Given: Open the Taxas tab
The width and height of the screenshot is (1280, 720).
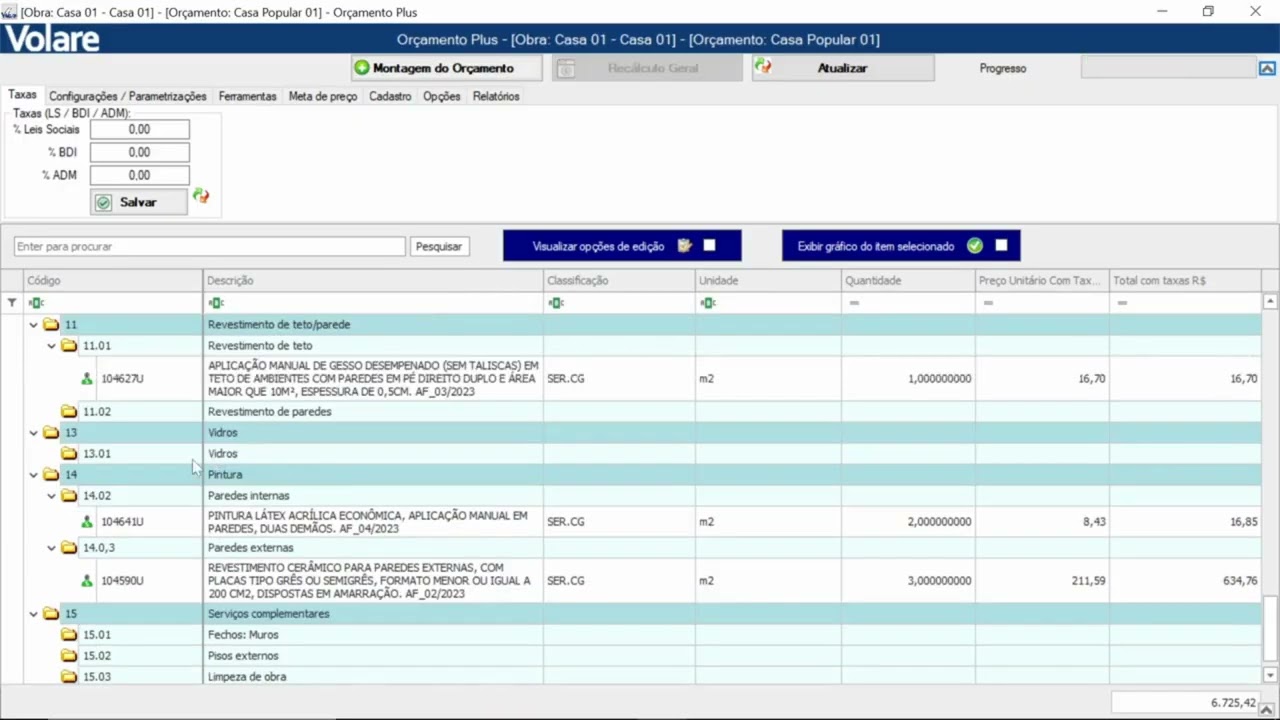Looking at the screenshot, I should pos(22,95).
